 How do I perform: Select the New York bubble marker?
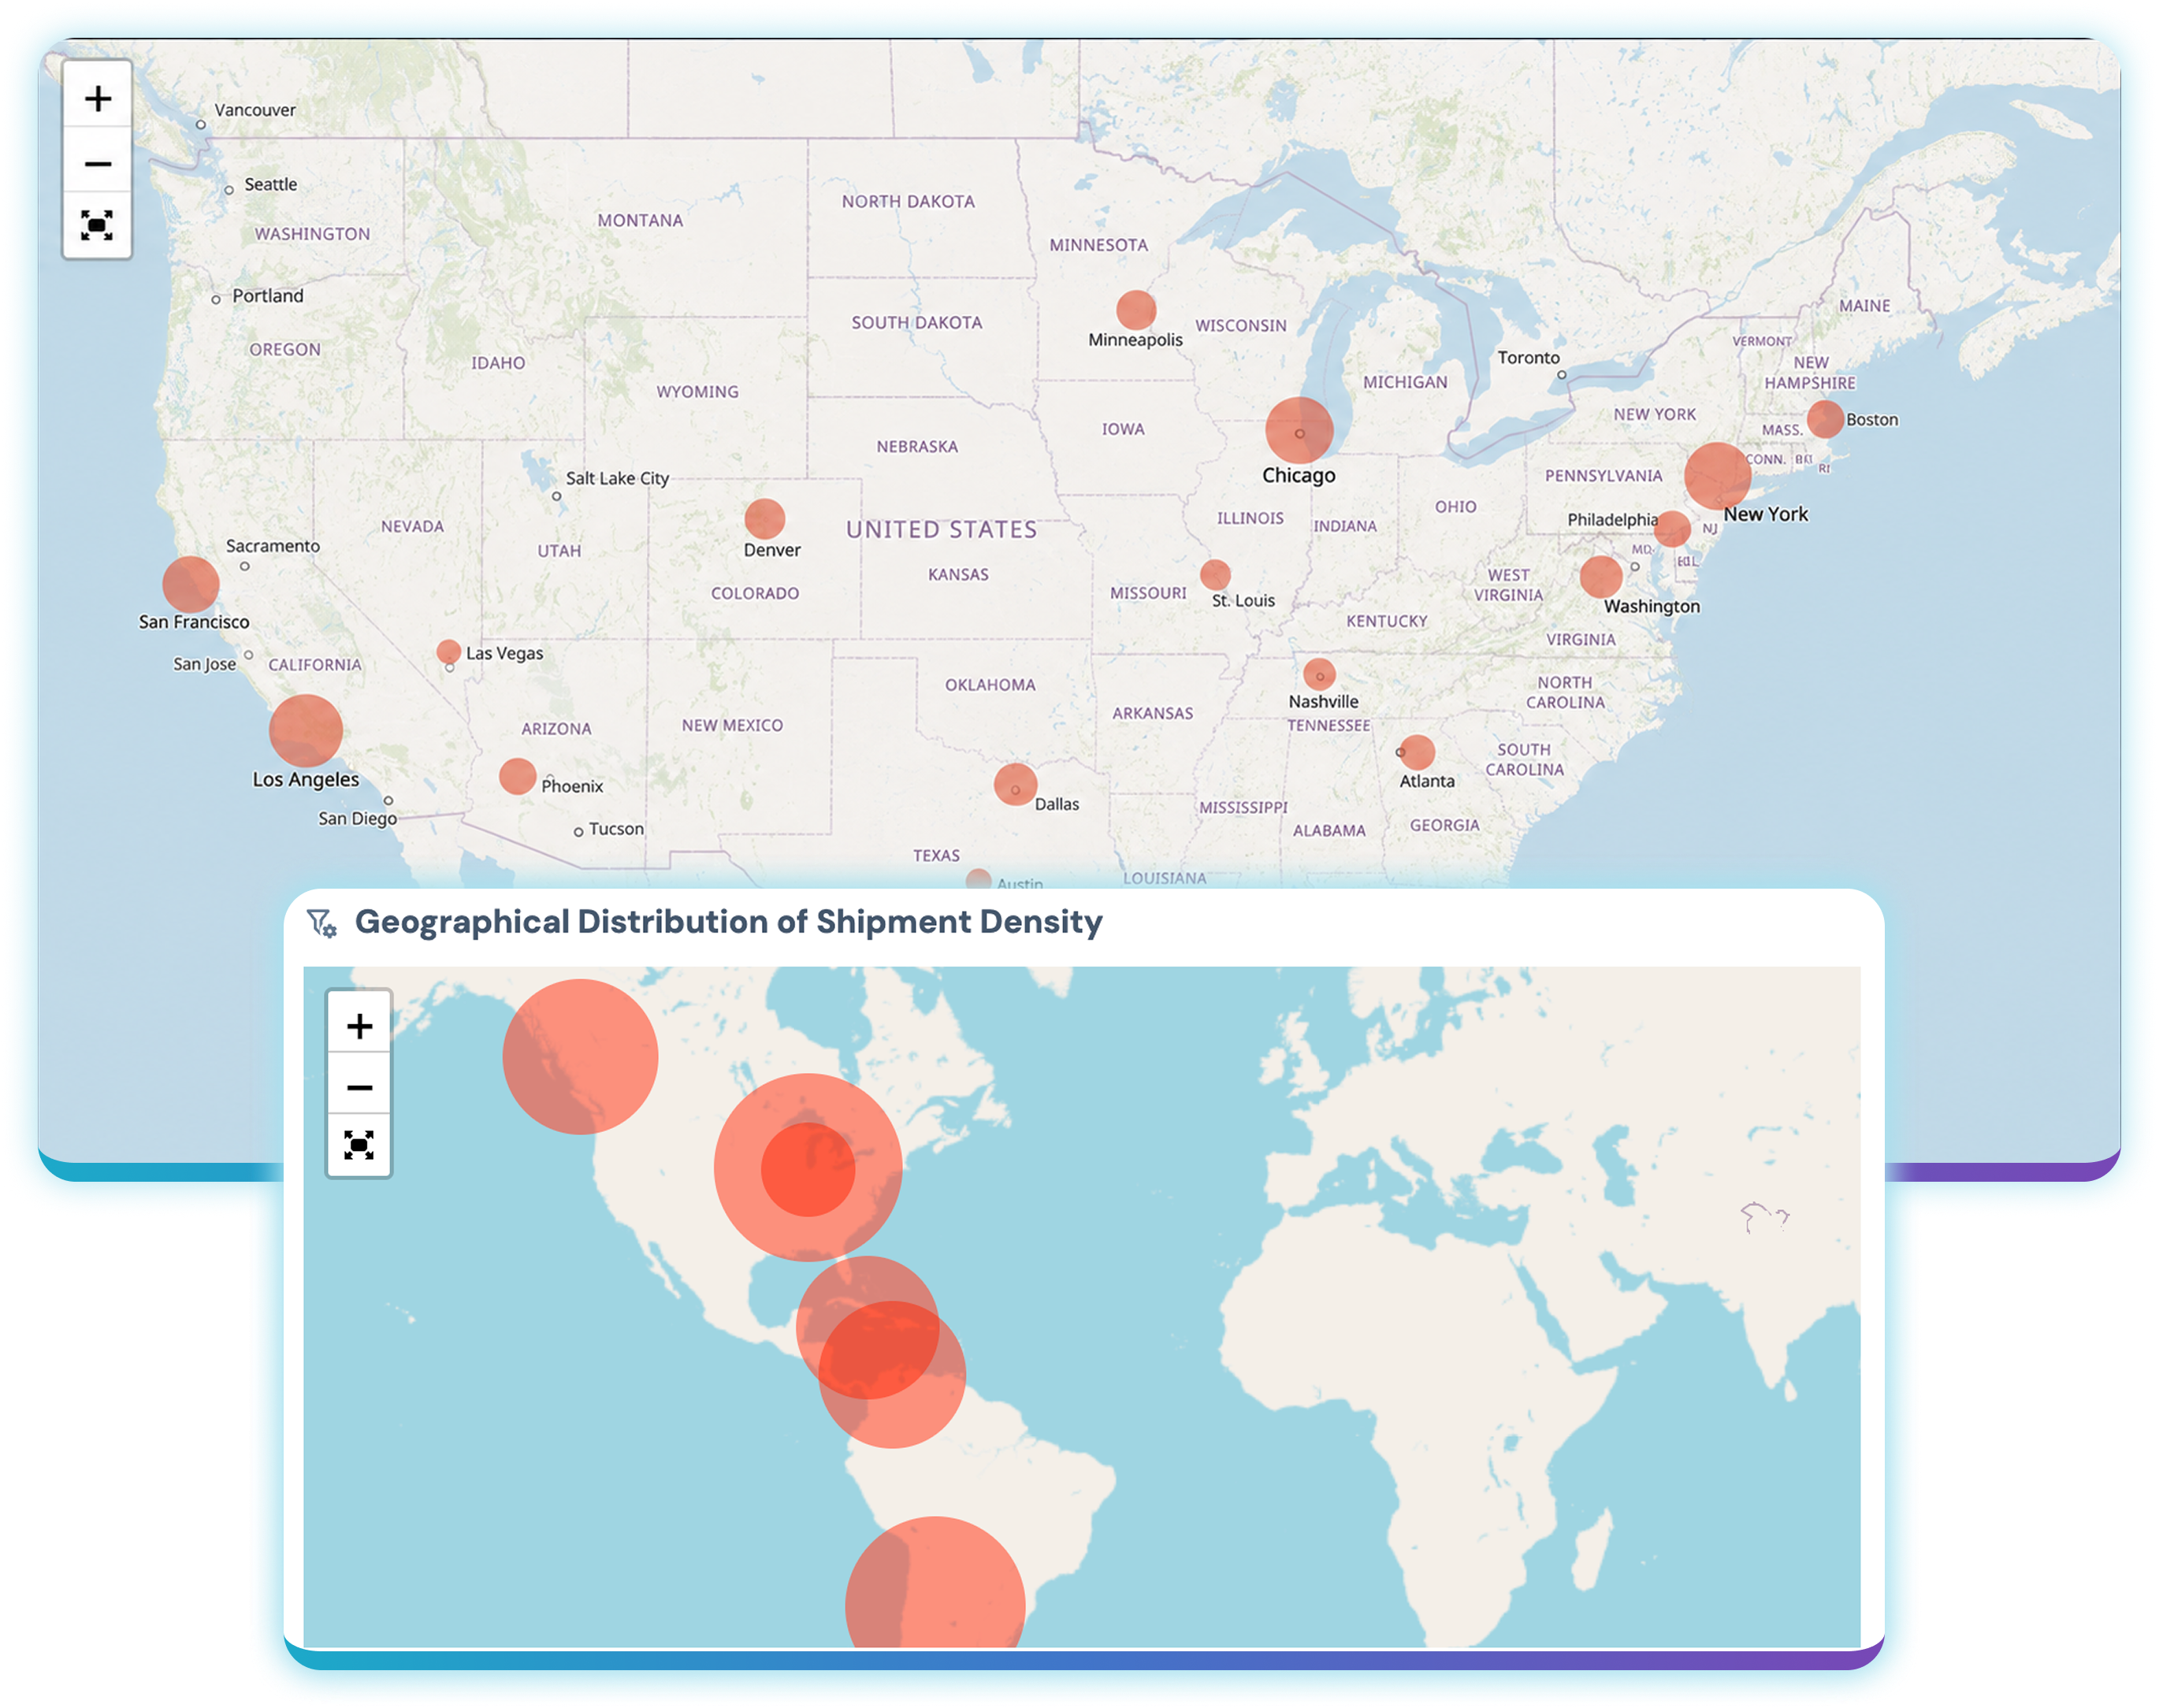point(1717,476)
